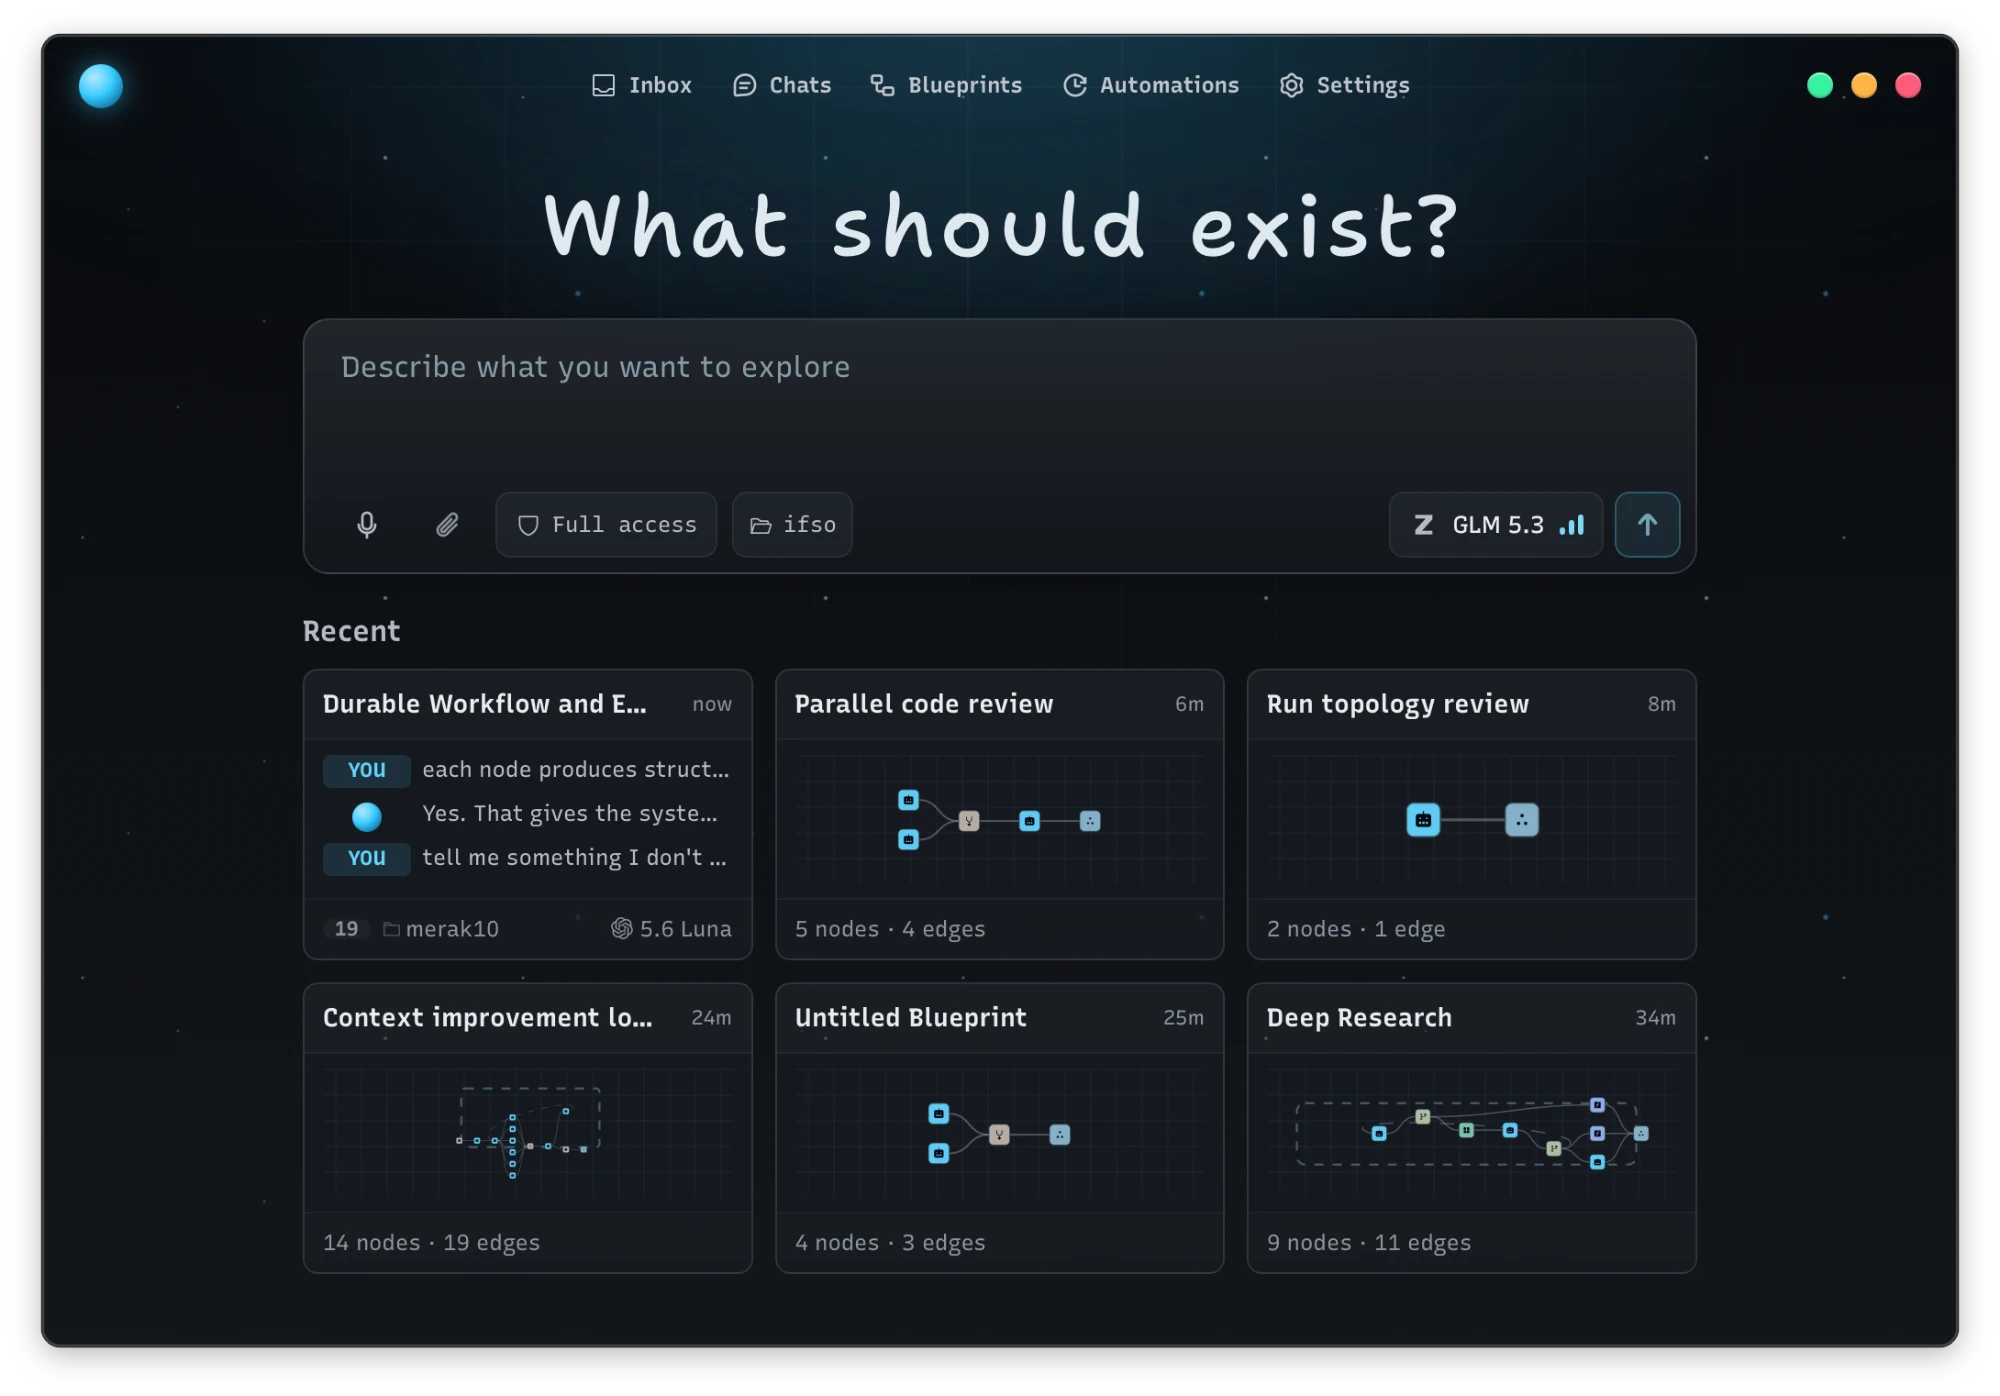Click the paperclip attachment icon
The width and height of the screenshot is (2000, 1396).
tap(447, 525)
